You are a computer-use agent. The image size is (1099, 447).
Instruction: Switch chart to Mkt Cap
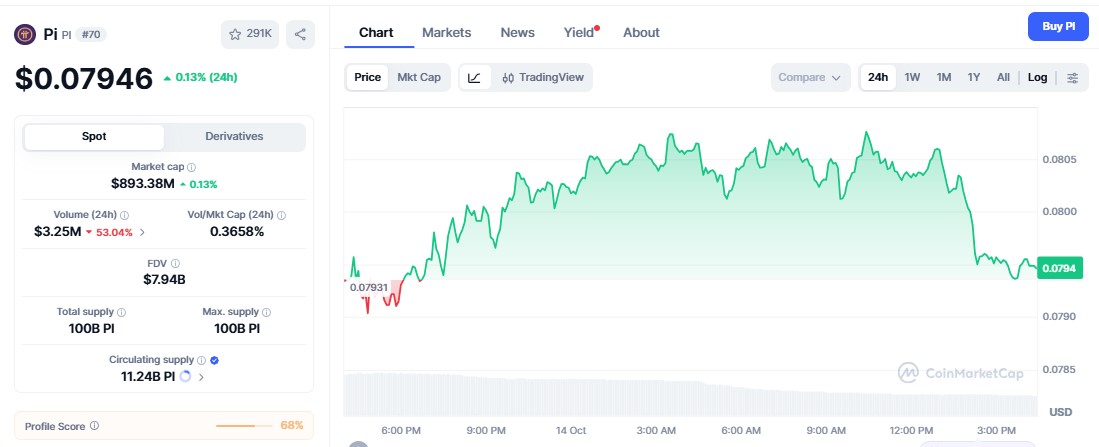point(419,78)
